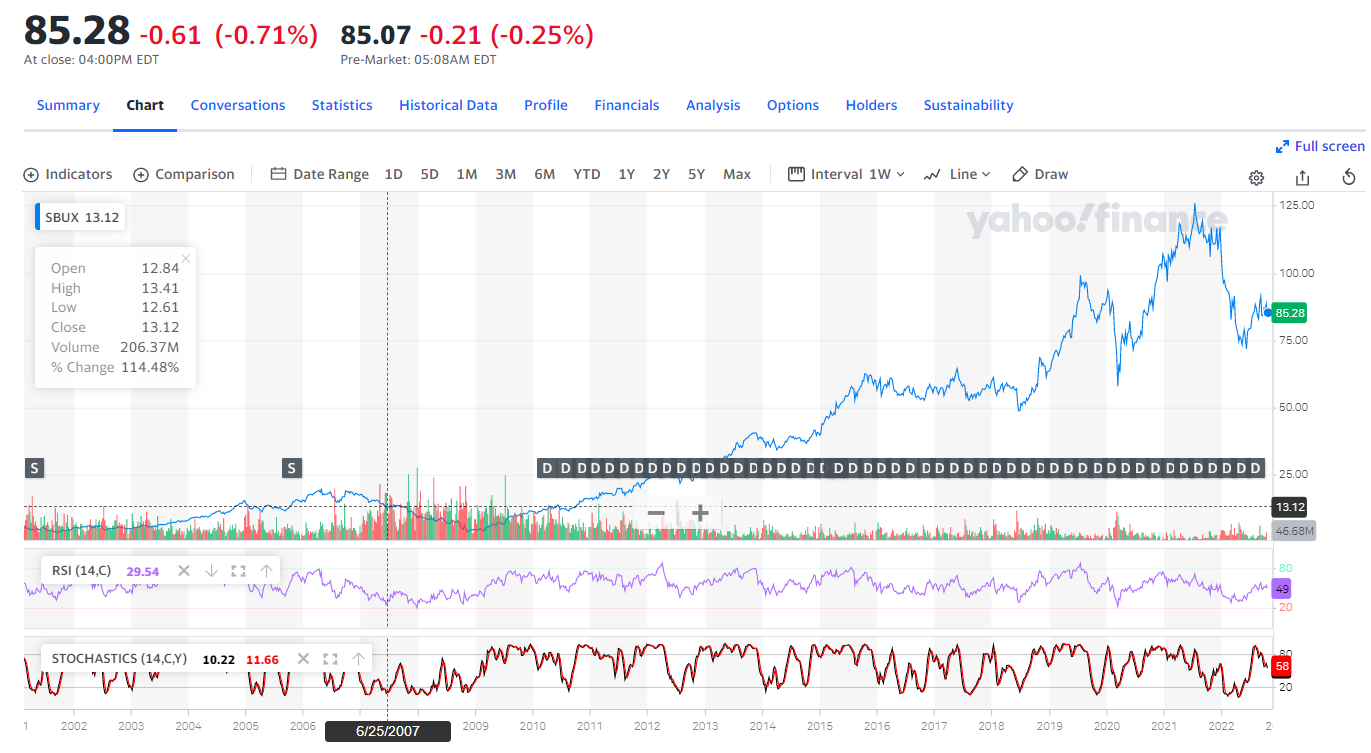Select the 6M range
Viewport: 1371px width, 753px height.
(x=544, y=174)
